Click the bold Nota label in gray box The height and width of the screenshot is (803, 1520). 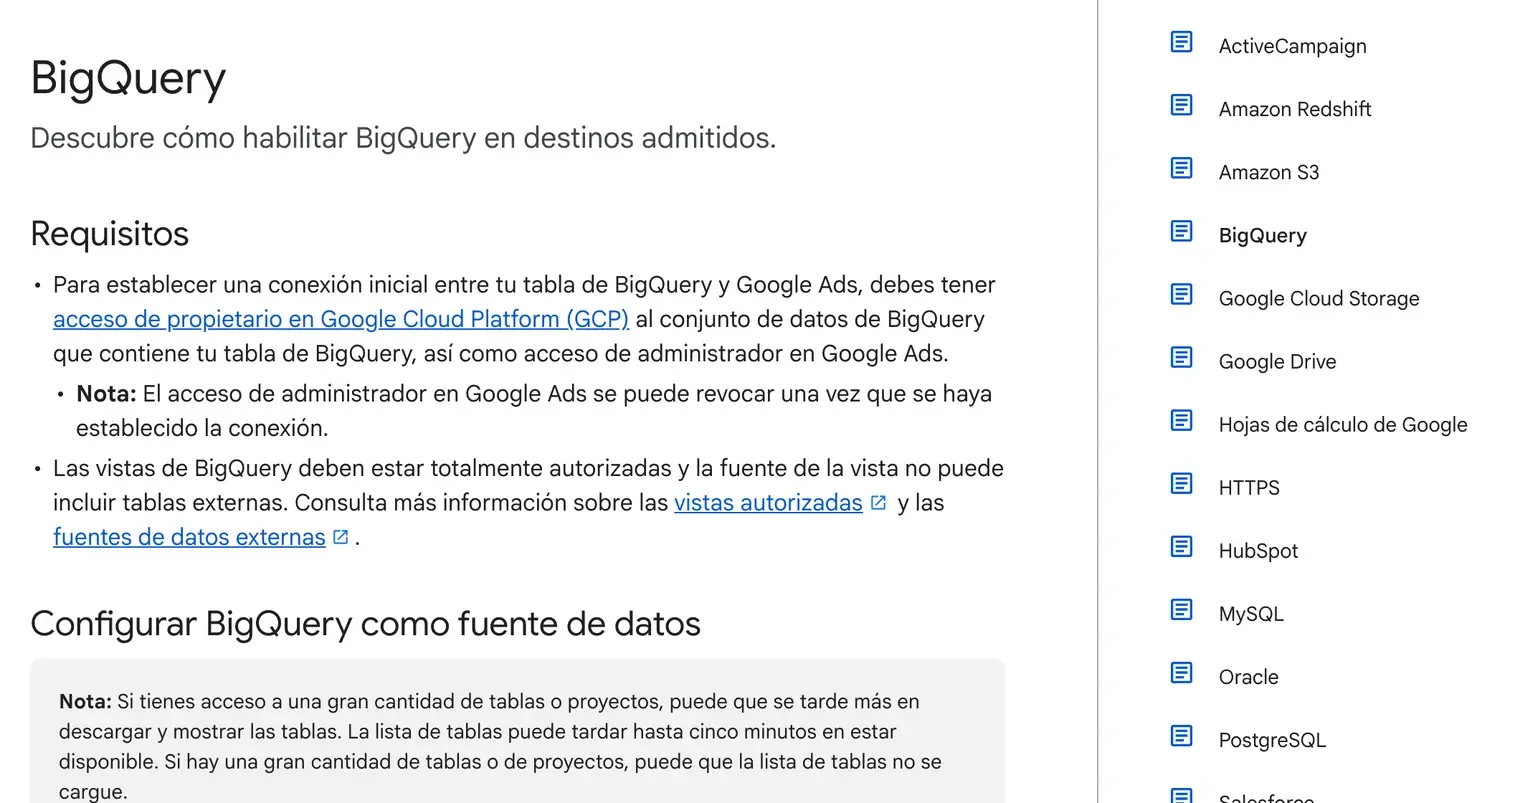(85, 701)
